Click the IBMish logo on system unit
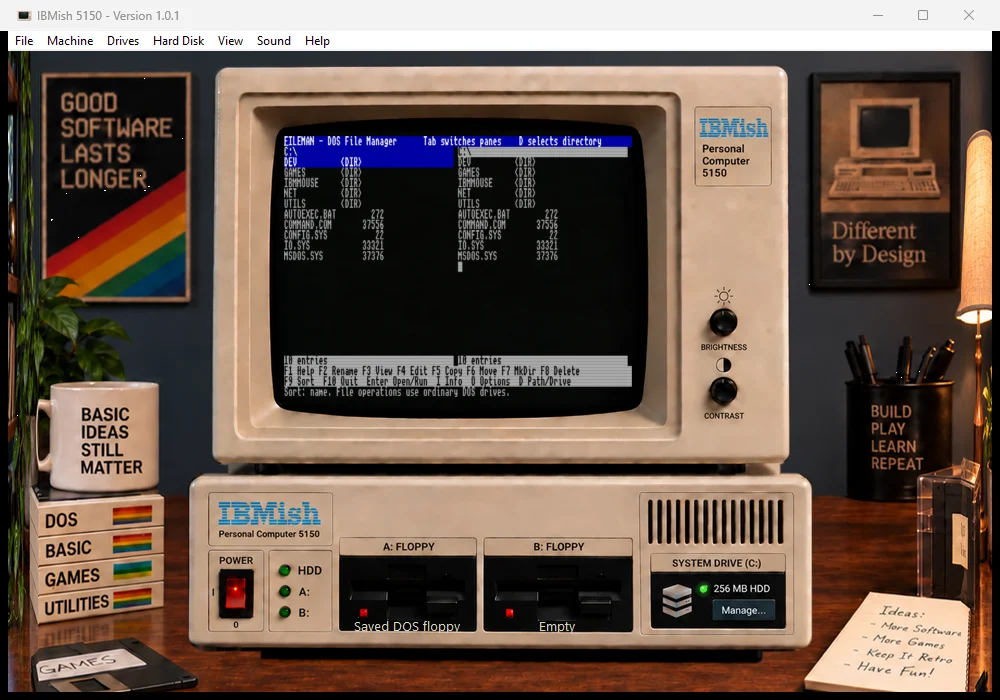Viewport: 1000px width, 700px height. click(269, 513)
